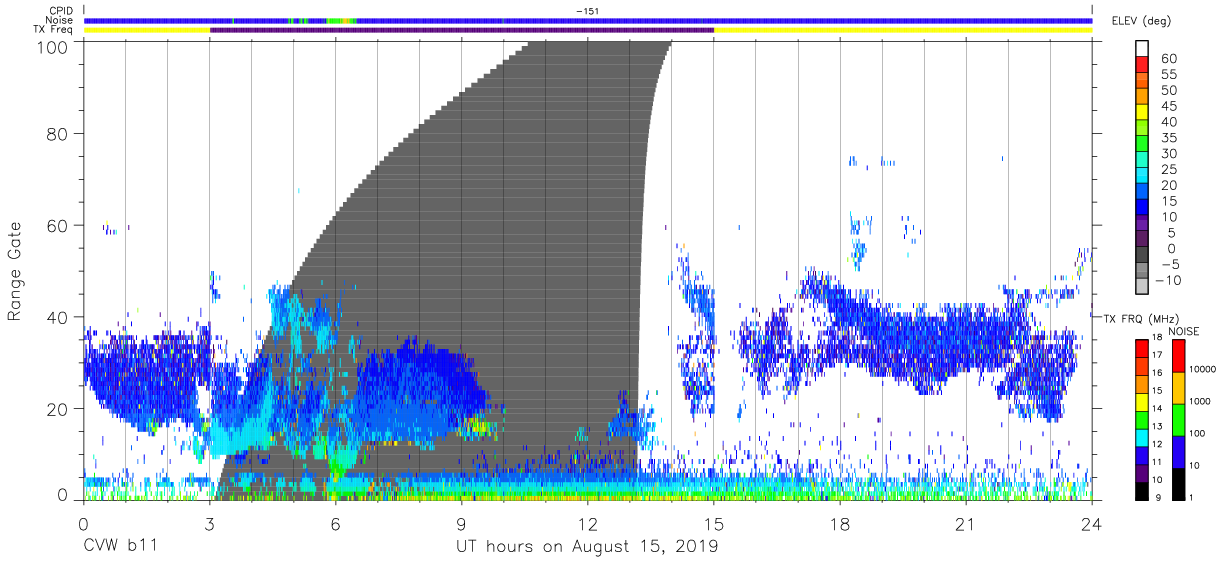Click the 100 label on NOISE legend
The height and width of the screenshot is (567, 1228).
(x=1196, y=433)
